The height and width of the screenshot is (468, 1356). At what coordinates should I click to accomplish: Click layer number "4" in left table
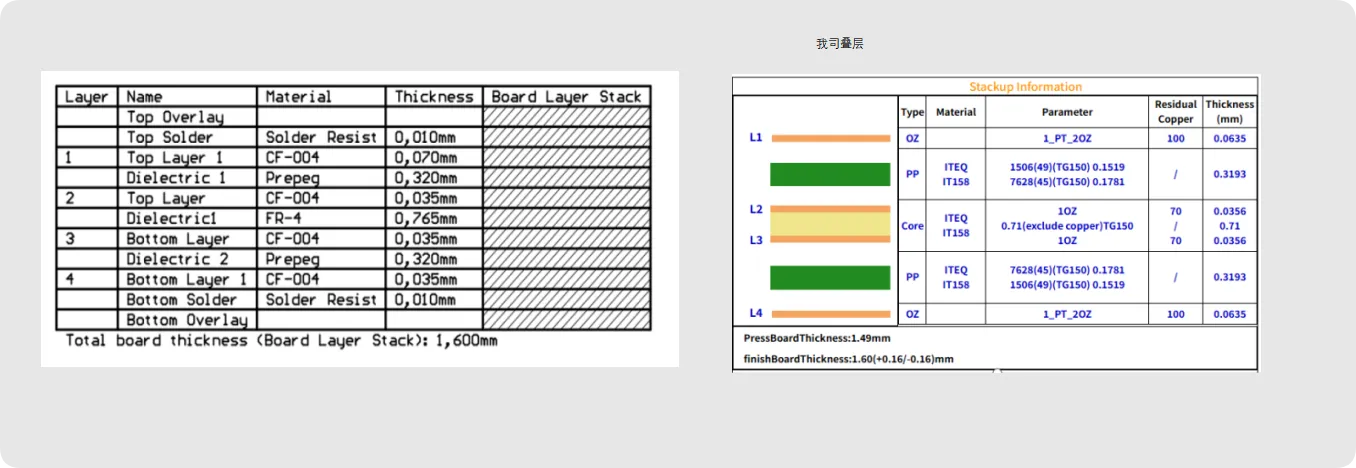click(x=69, y=279)
